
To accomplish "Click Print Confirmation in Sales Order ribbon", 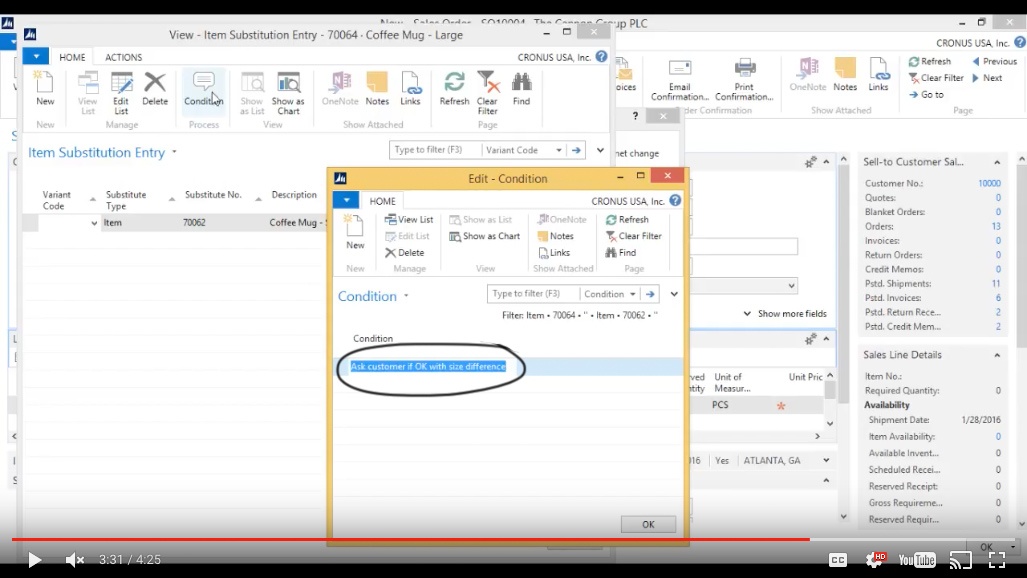I will click(x=744, y=81).
